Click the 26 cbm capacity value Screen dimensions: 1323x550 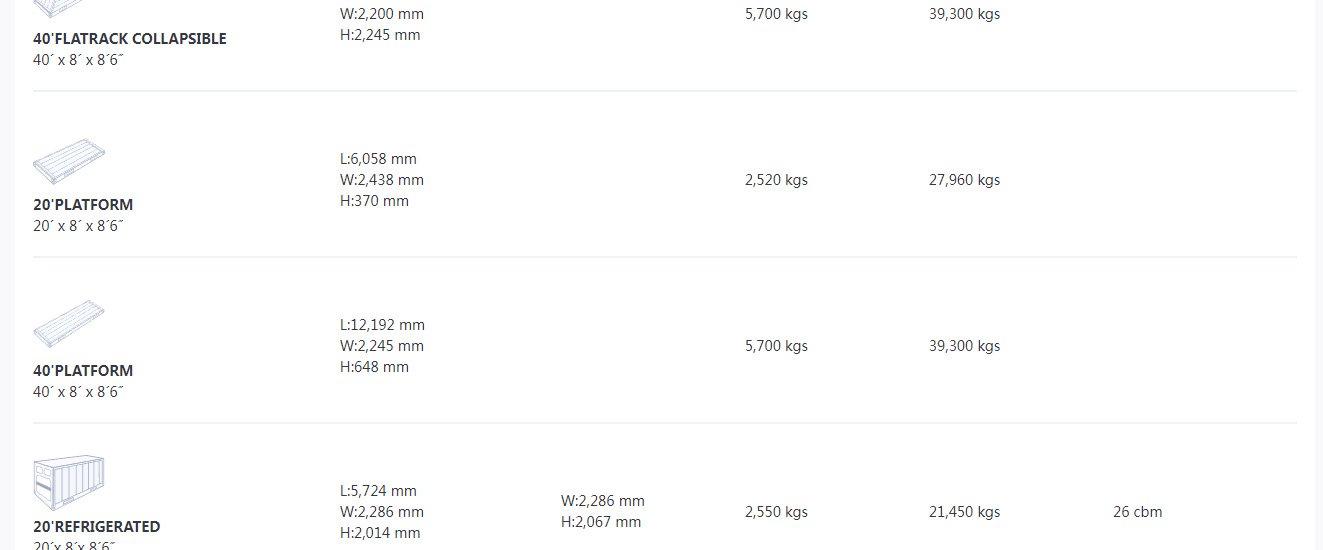tap(1137, 512)
